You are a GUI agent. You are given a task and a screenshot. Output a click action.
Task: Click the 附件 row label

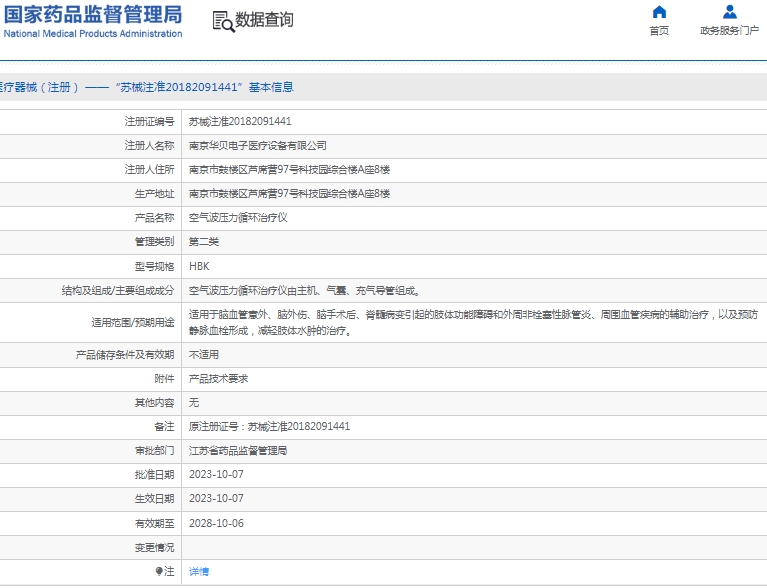tap(164, 379)
